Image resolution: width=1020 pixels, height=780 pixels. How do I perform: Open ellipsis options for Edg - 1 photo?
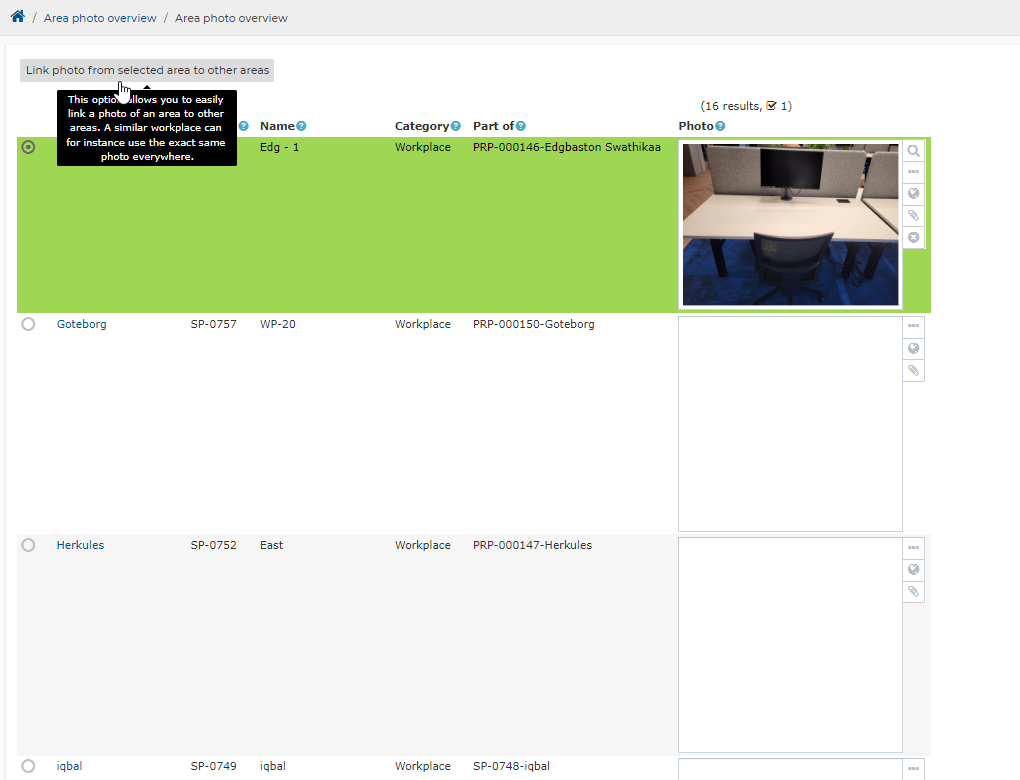913,172
